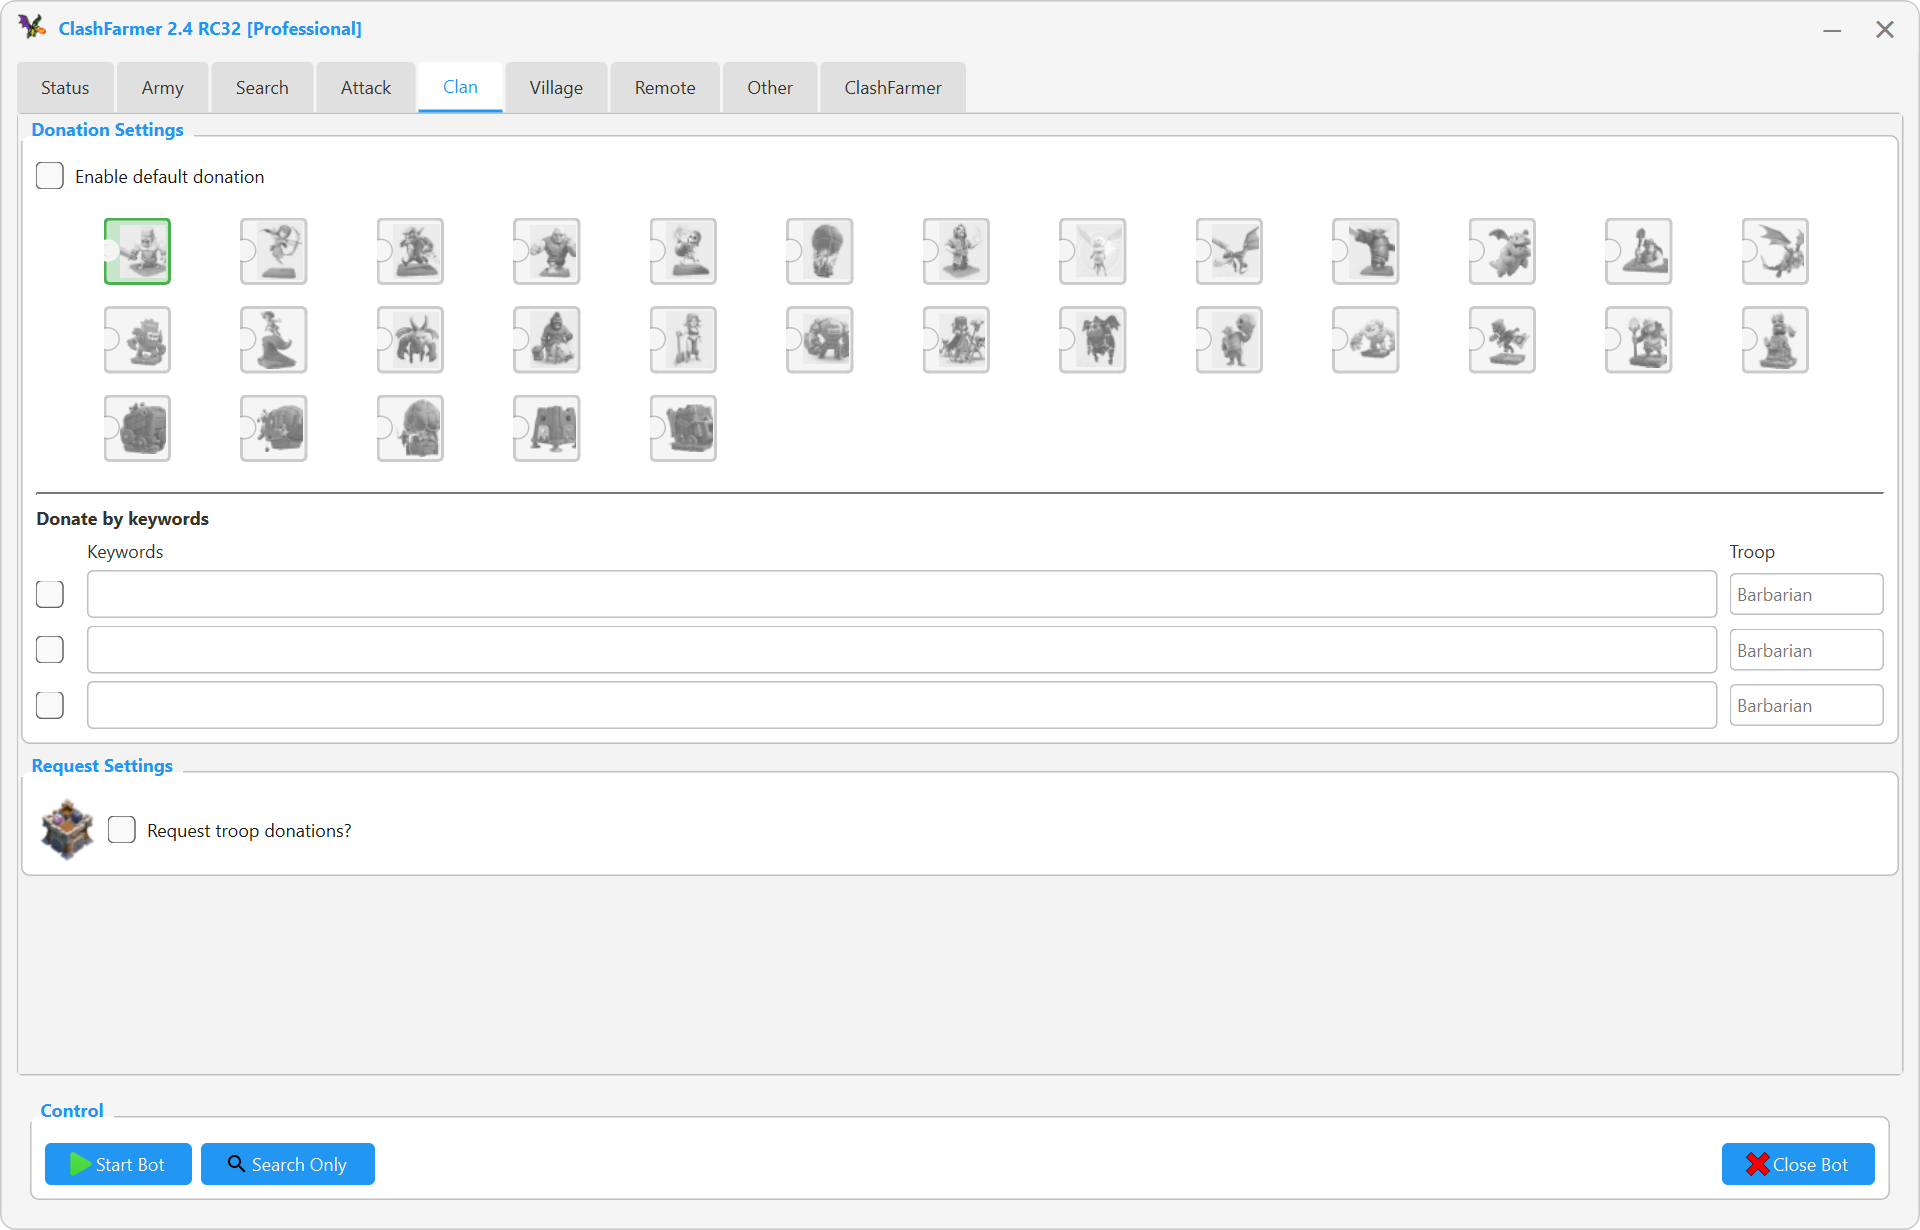Select the Wizard troop icon

tap(956, 251)
